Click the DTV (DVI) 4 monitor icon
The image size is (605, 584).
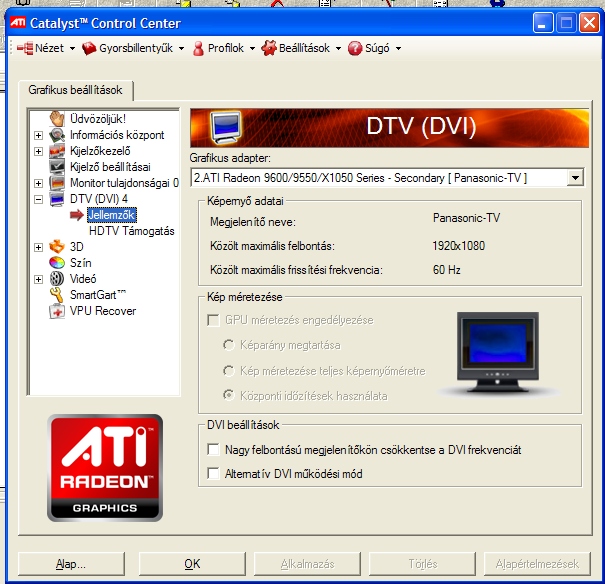57,199
